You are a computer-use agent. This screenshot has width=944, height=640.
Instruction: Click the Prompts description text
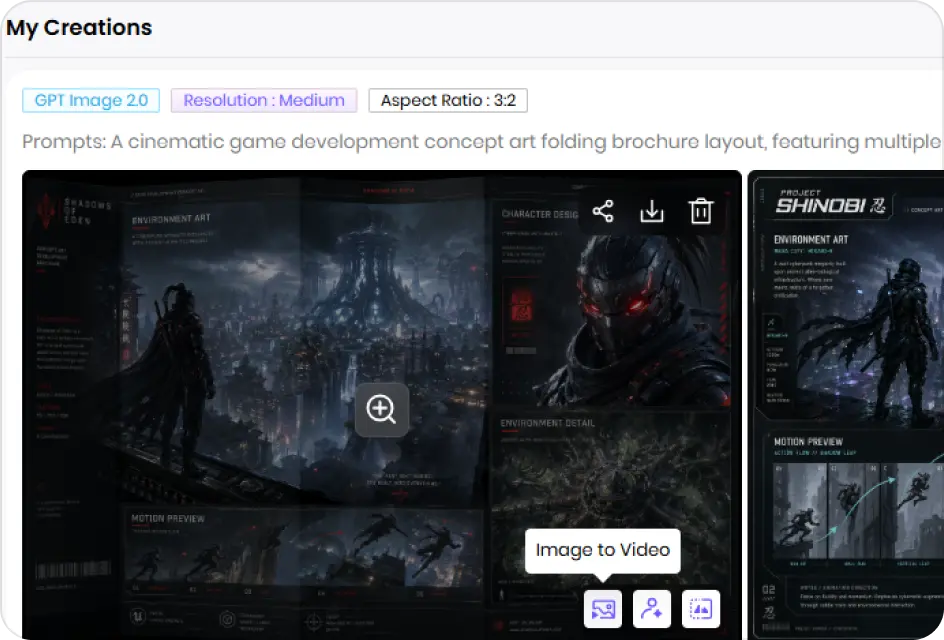point(482,141)
